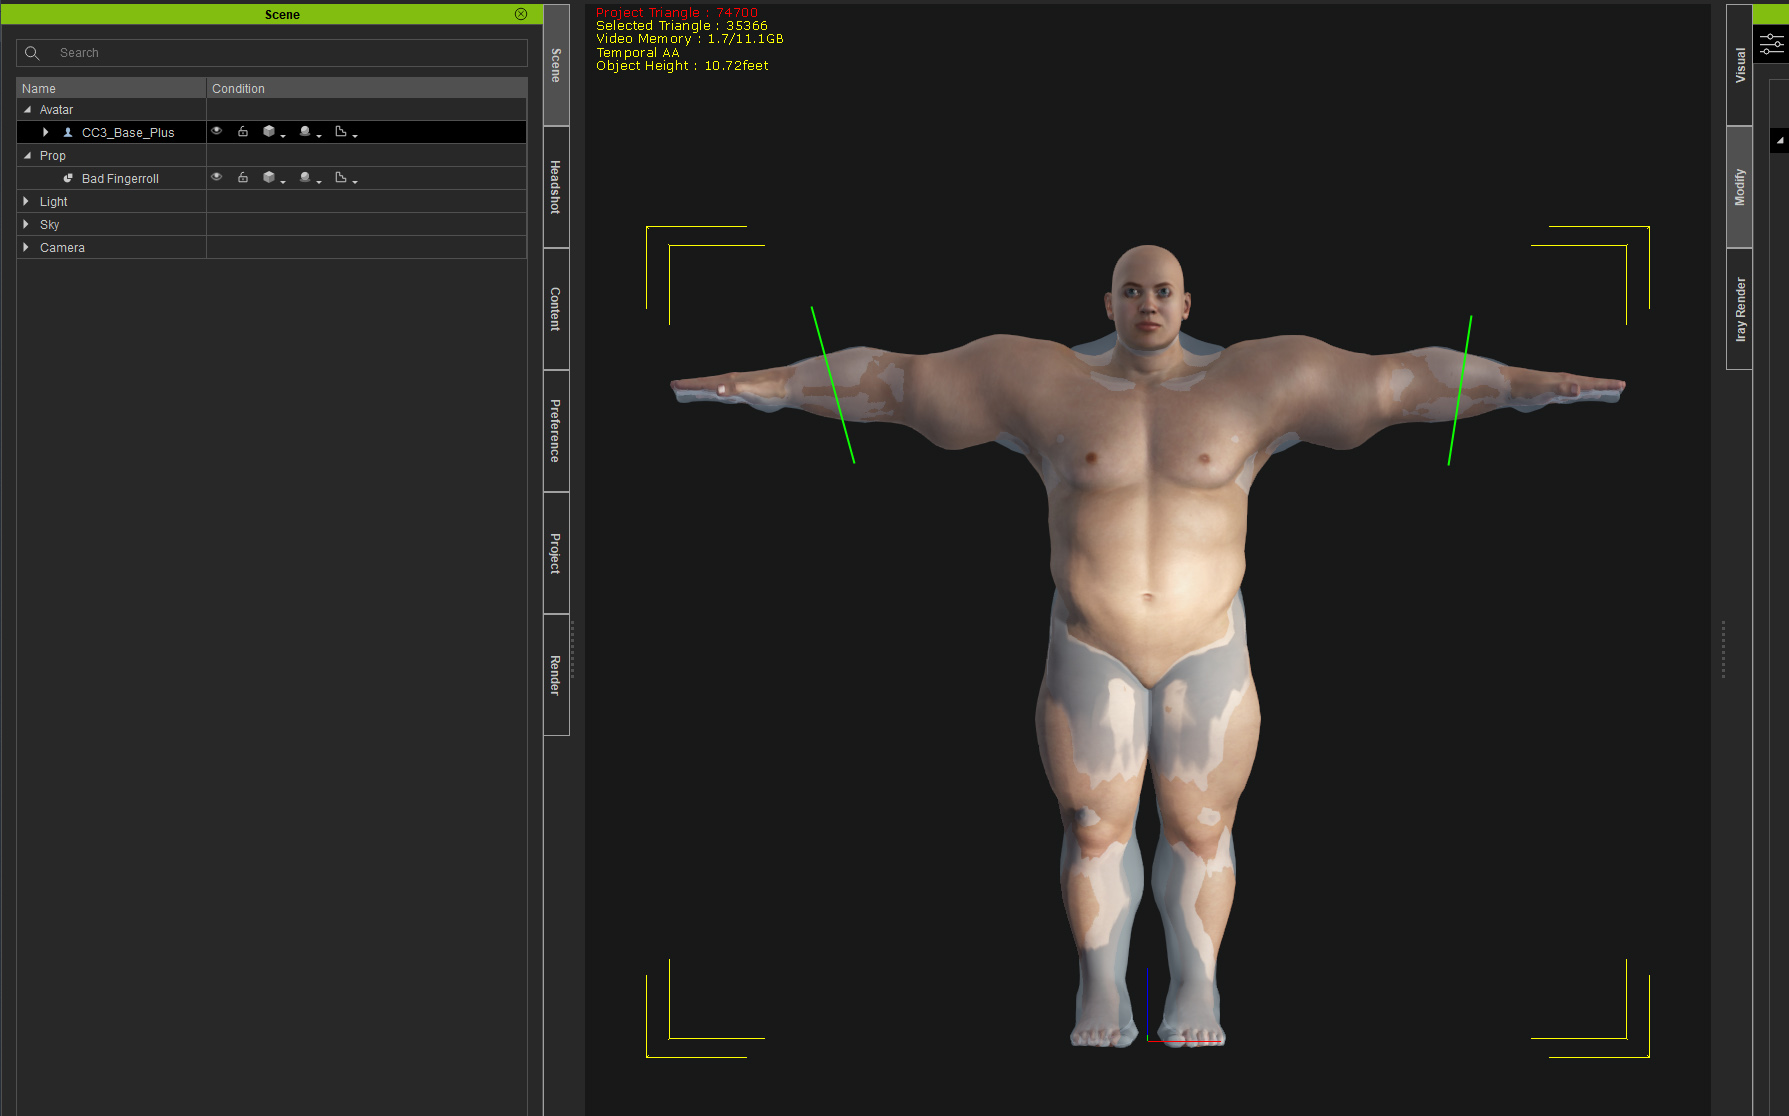Open shading sphere dropdown for Bad Fingerroll
The height and width of the screenshot is (1116, 1789).
point(309,178)
